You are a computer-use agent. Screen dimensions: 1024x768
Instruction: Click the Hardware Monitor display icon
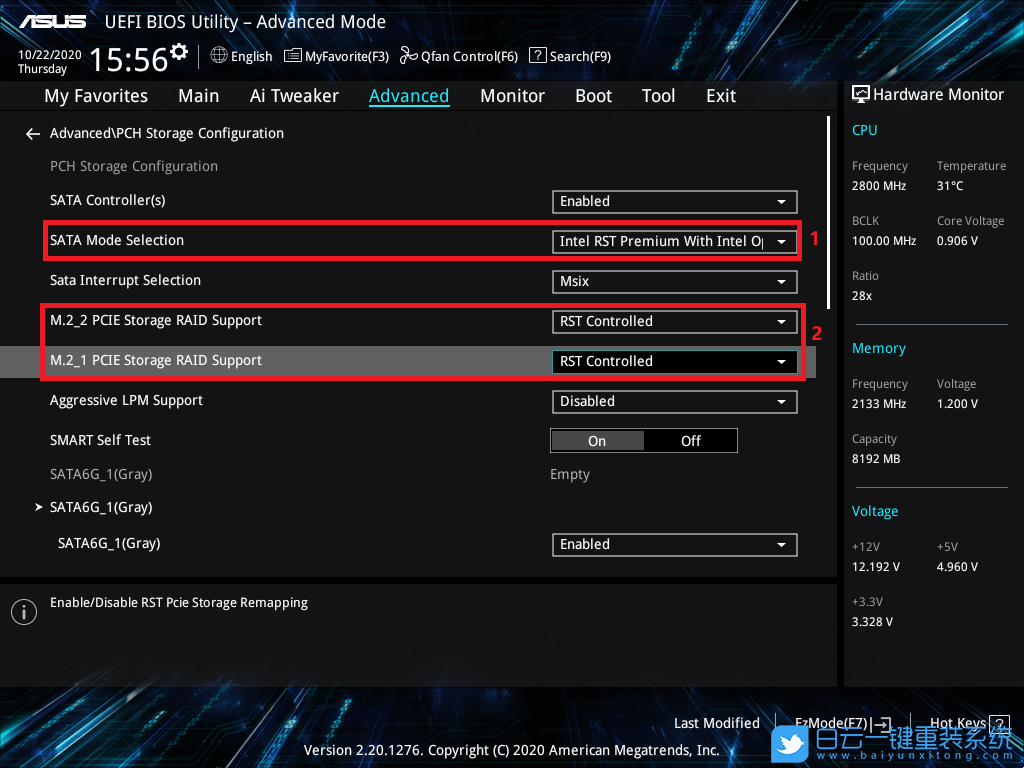[x=860, y=94]
